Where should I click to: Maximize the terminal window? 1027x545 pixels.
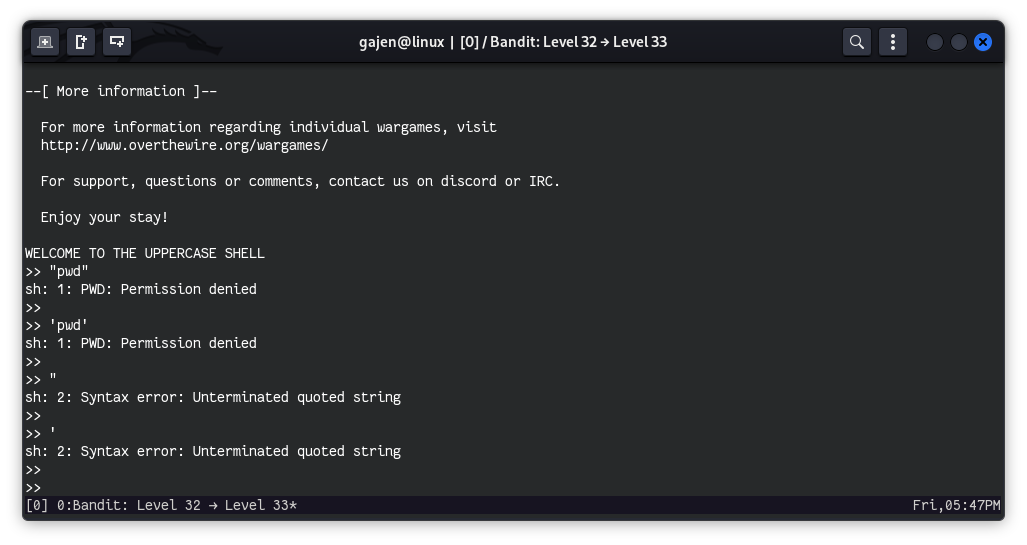pos(959,42)
